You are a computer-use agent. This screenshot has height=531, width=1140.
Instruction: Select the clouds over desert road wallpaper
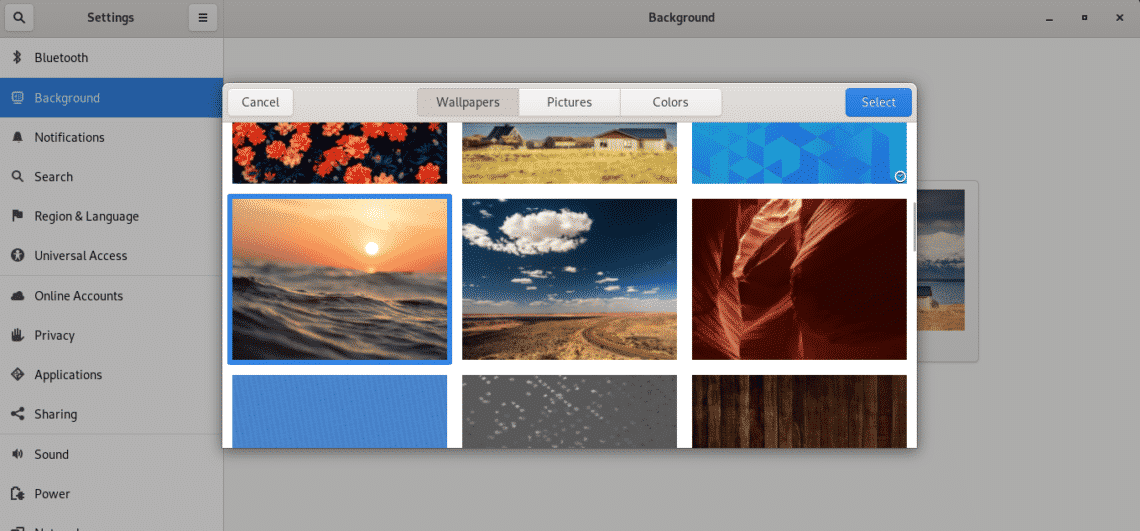[x=569, y=279]
